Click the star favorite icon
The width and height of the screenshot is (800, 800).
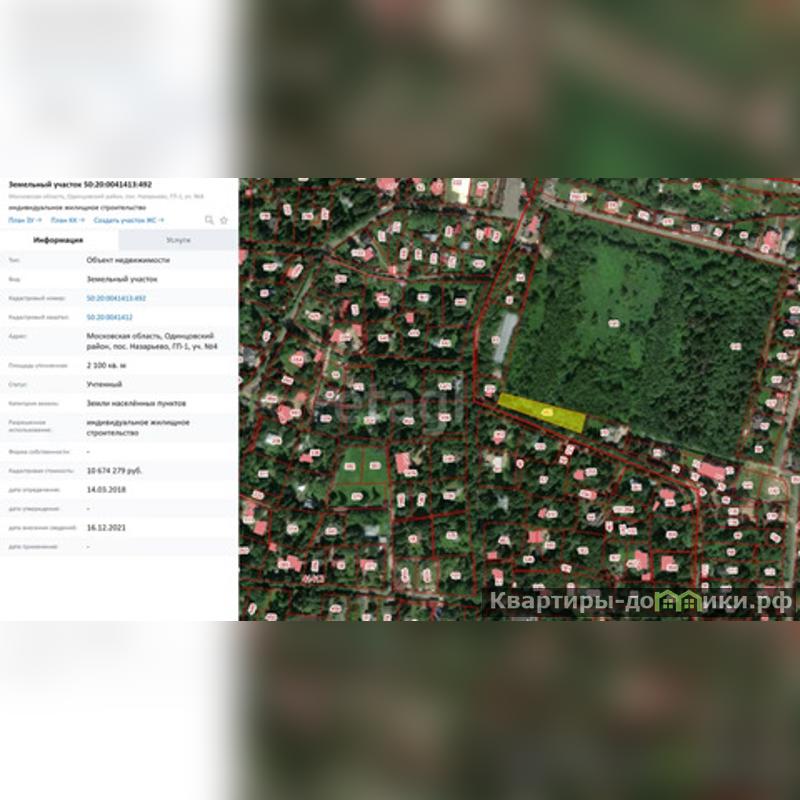(224, 220)
